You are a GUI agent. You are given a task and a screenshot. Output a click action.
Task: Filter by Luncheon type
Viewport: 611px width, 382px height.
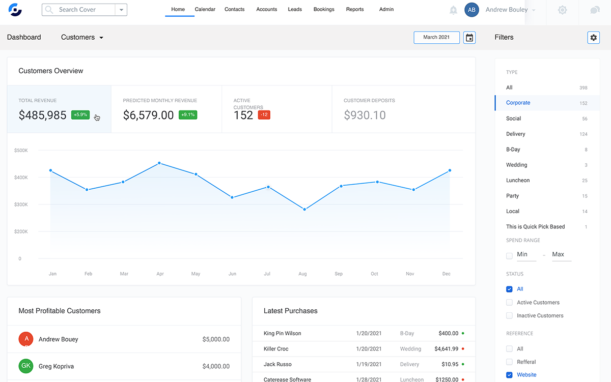point(546,180)
